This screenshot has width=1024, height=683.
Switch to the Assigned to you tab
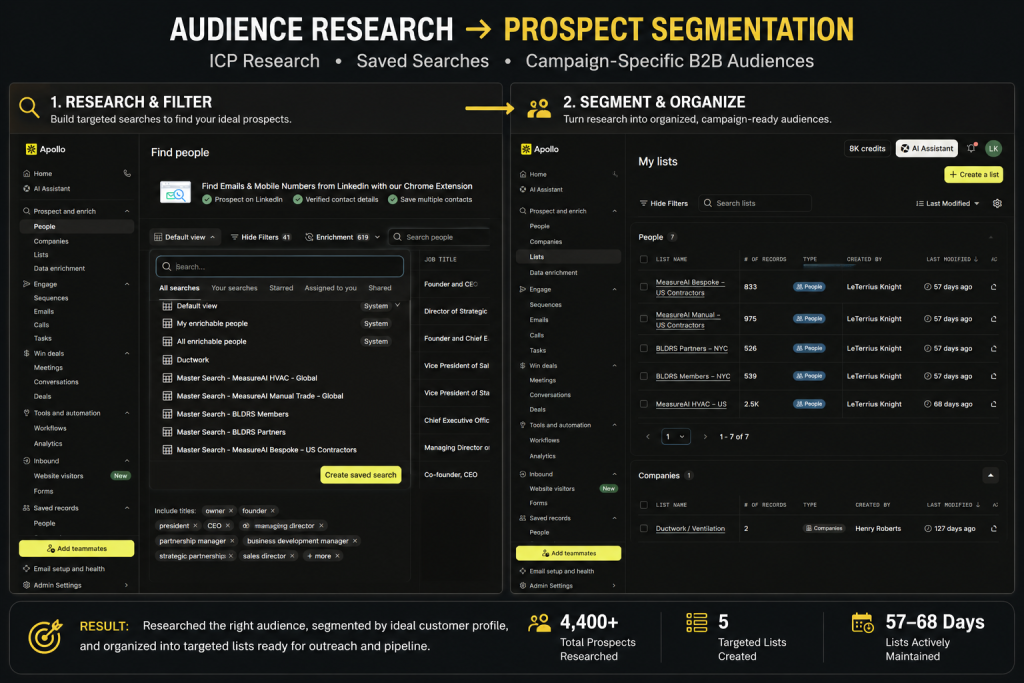coord(330,288)
